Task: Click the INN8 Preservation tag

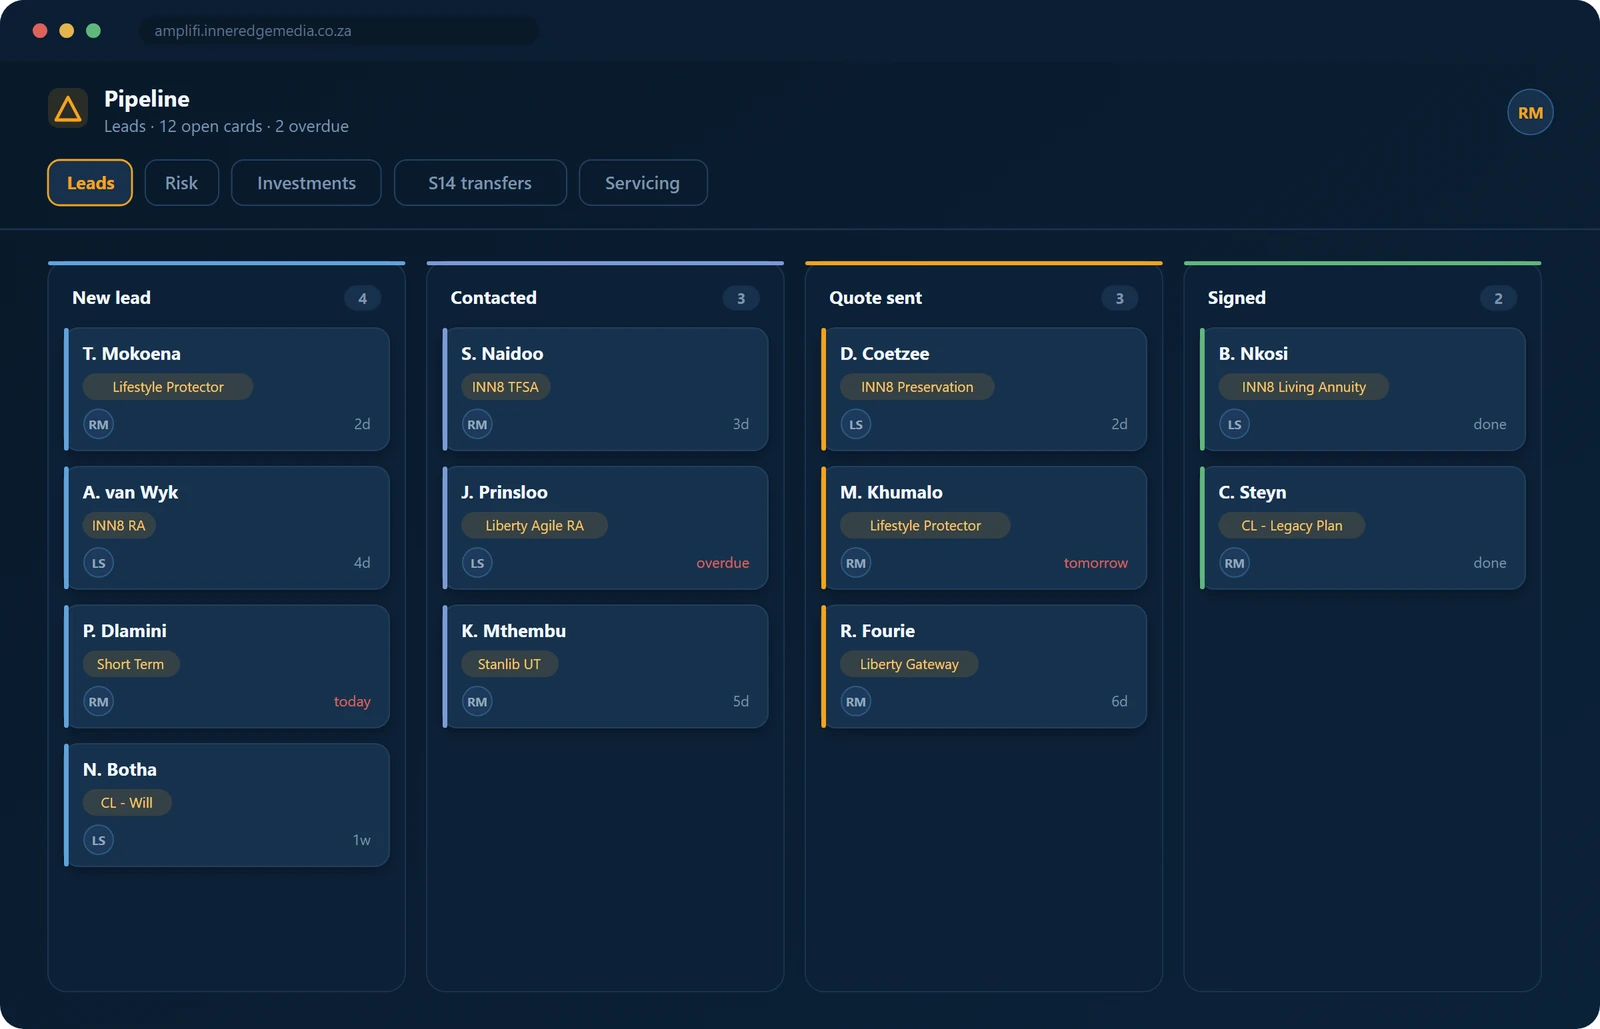Action: (917, 387)
